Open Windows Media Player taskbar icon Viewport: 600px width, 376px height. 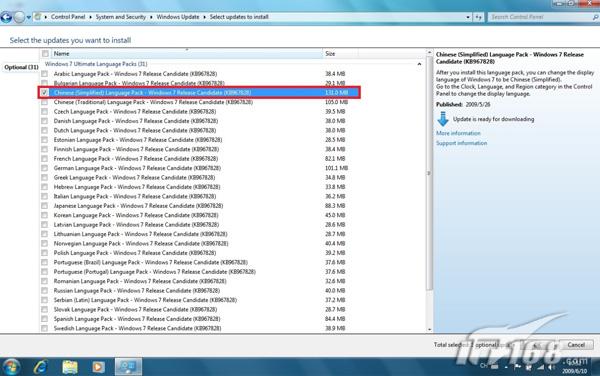98,367
